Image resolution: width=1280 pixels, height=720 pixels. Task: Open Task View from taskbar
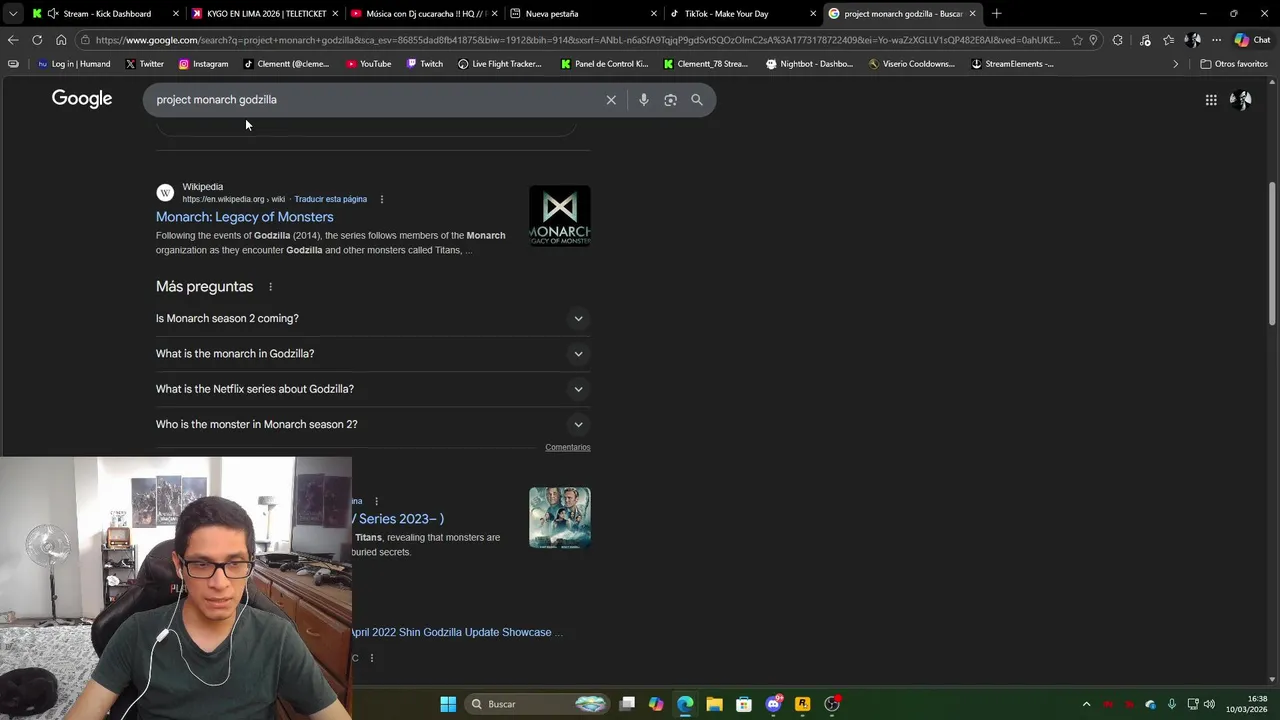(x=627, y=704)
